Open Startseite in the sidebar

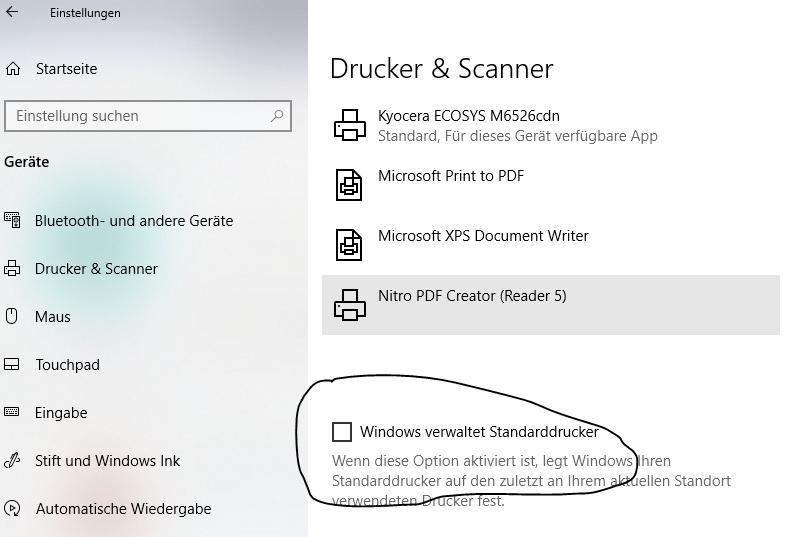tap(66, 69)
